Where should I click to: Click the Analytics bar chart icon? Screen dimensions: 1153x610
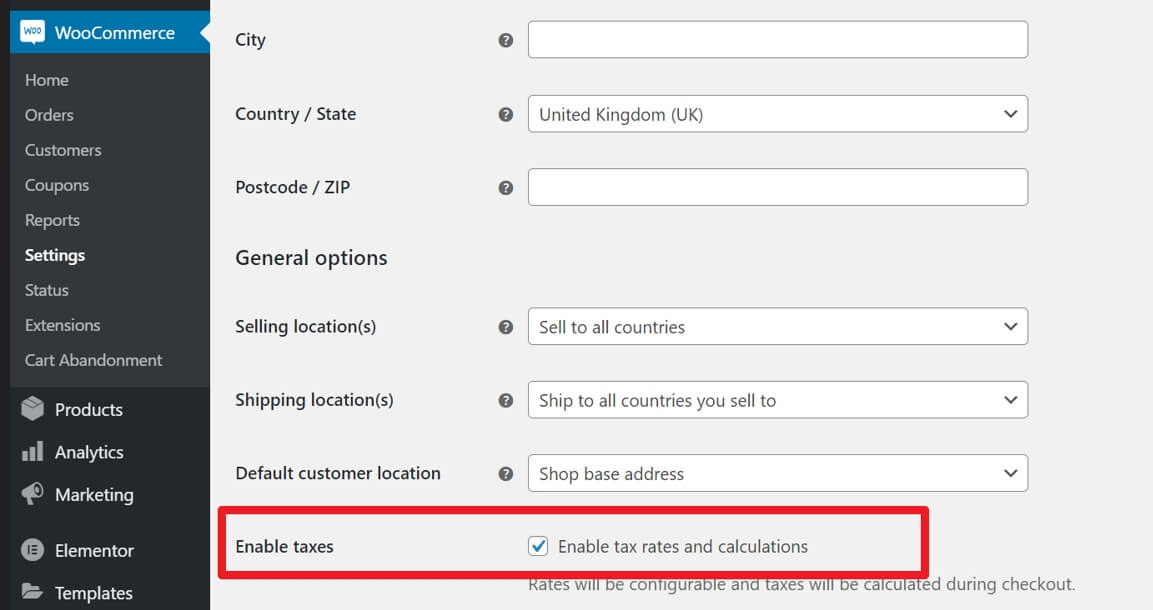tap(32, 452)
